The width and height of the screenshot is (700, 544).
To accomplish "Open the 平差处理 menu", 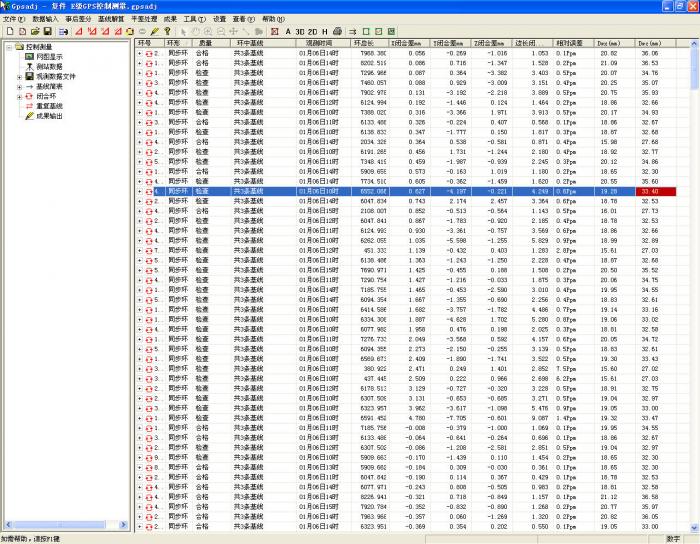I will point(144,19).
